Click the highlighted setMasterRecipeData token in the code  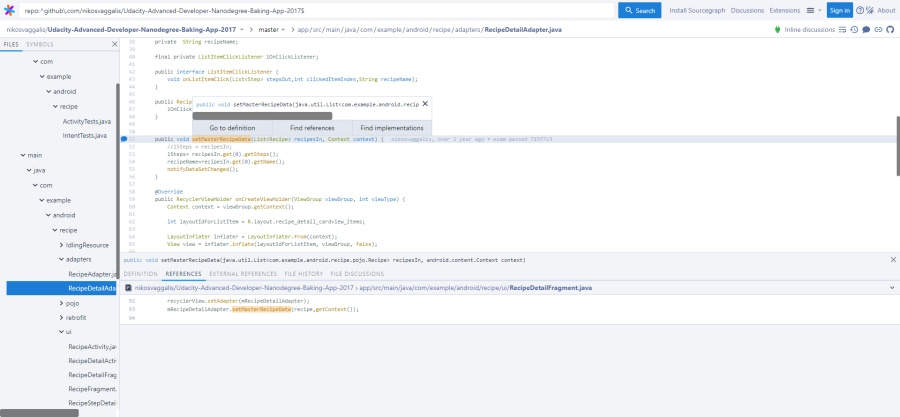[x=222, y=139]
